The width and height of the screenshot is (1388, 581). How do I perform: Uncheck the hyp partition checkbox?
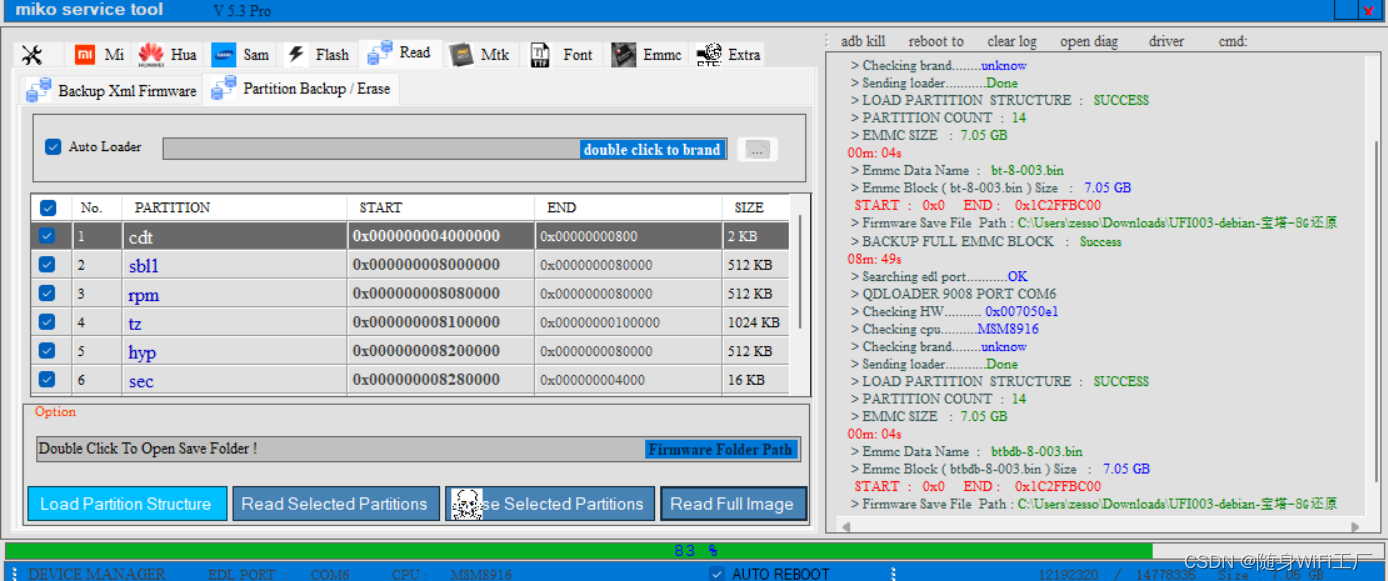47,351
